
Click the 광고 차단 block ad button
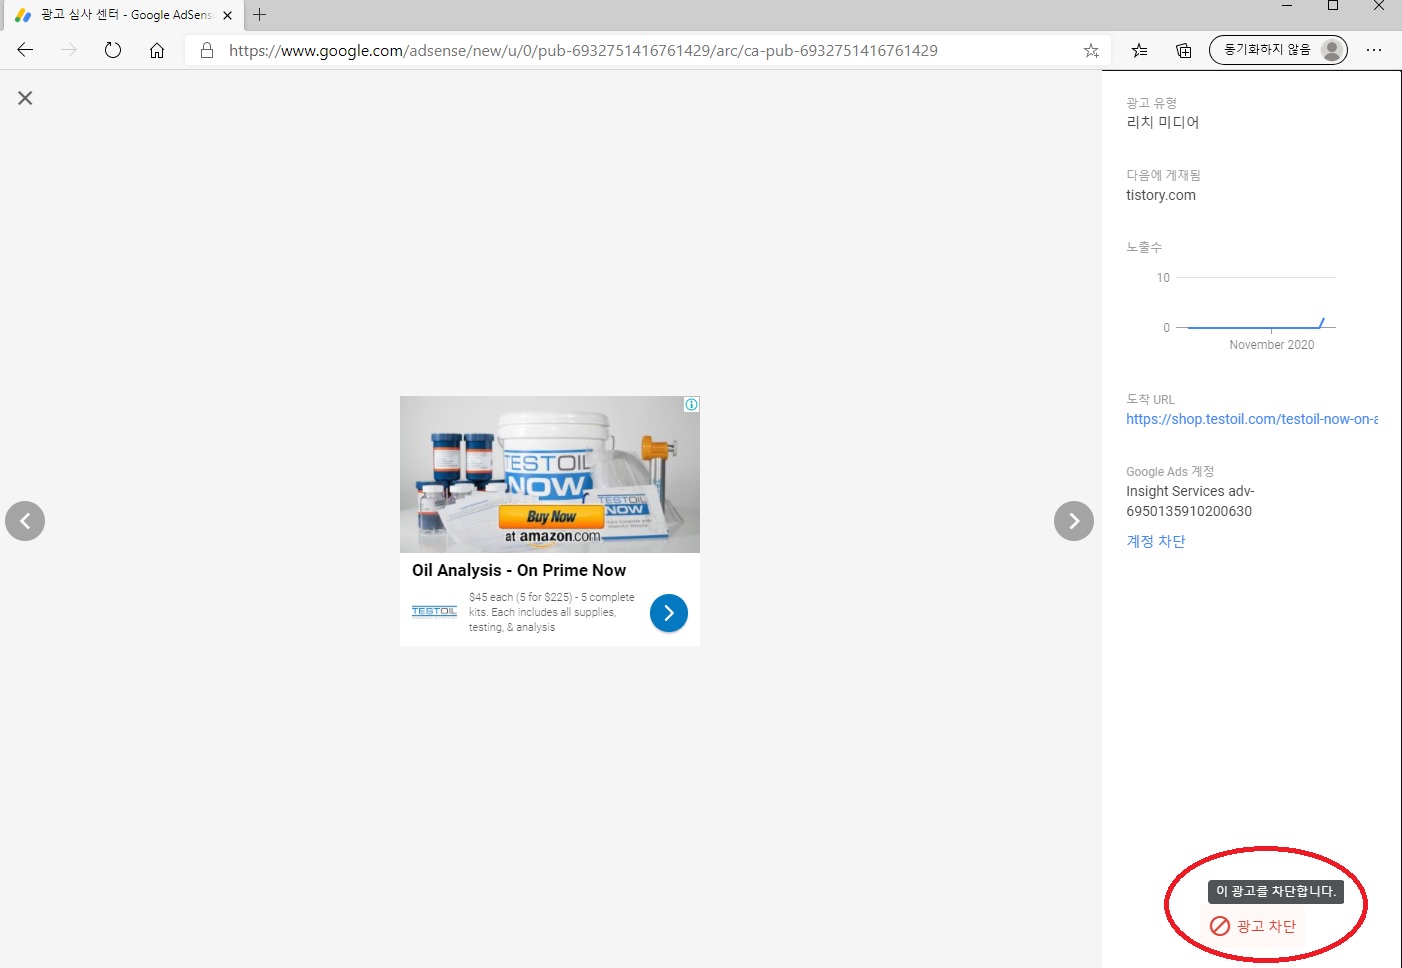click(x=1253, y=926)
